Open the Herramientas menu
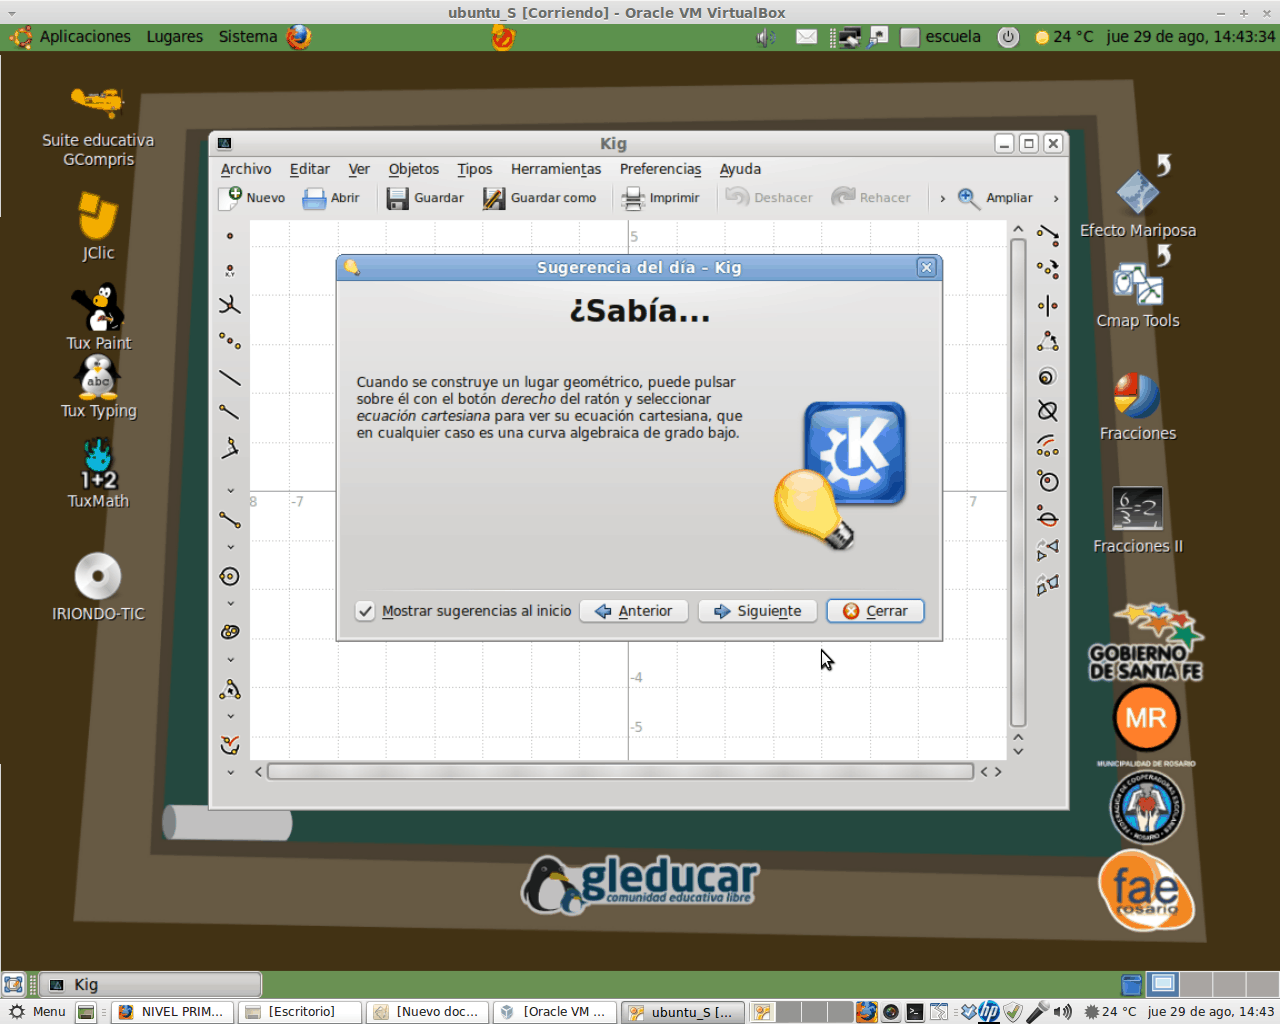This screenshot has height=1024, width=1280. coord(555,169)
